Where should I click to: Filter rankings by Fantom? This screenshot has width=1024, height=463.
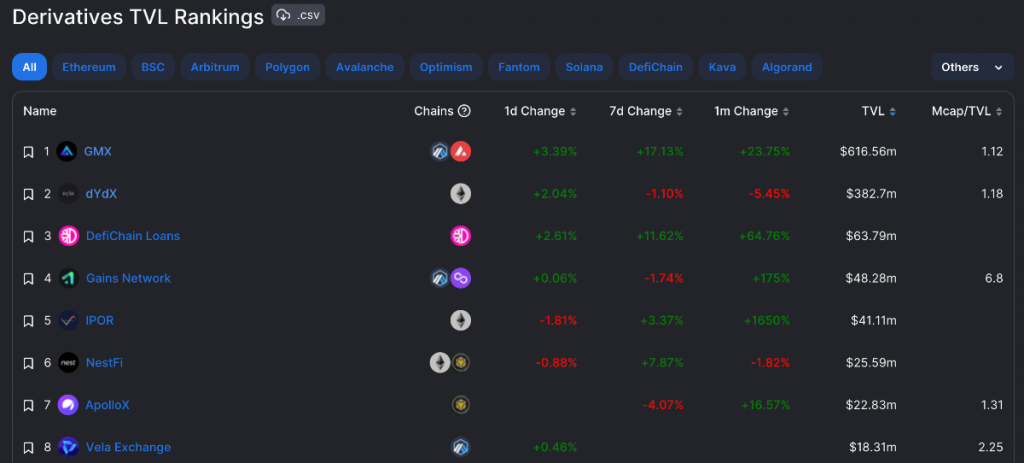pyautogui.click(x=519, y=67)
